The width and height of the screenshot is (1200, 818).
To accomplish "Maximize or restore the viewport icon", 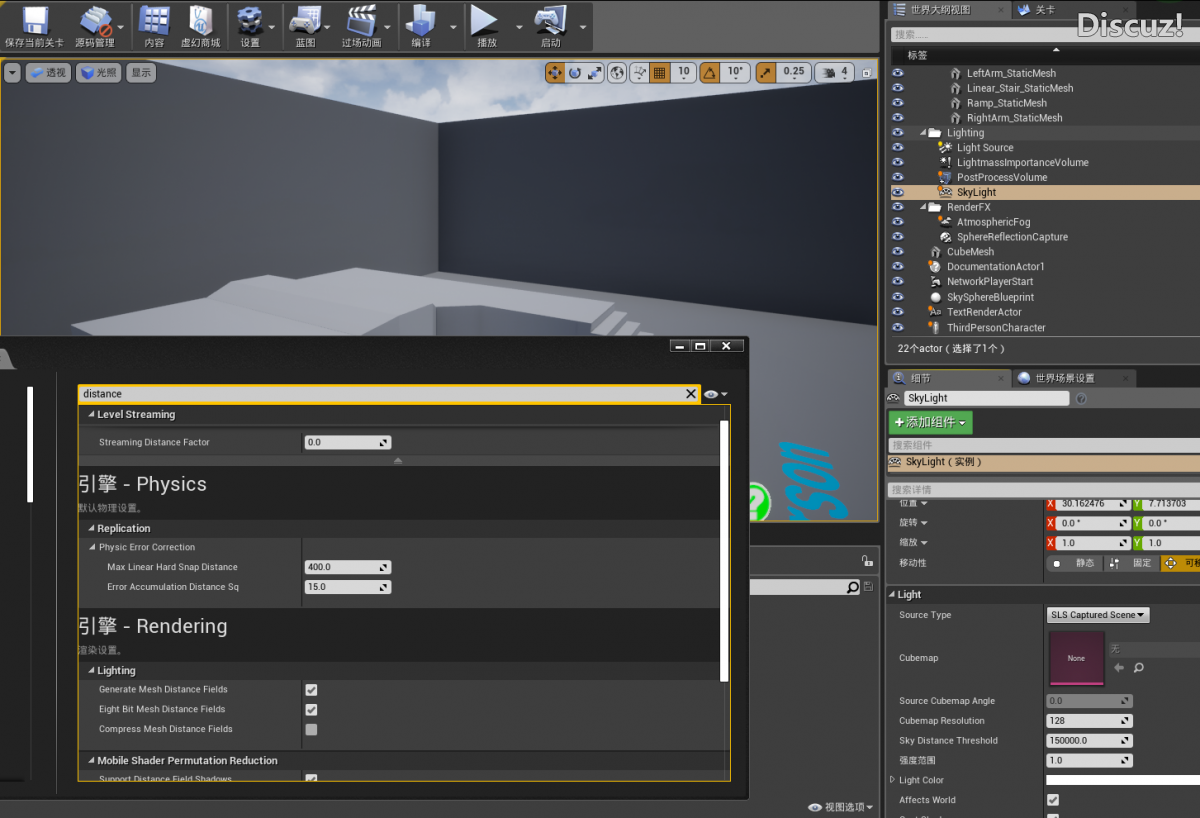I will click(x=868, y=72).
